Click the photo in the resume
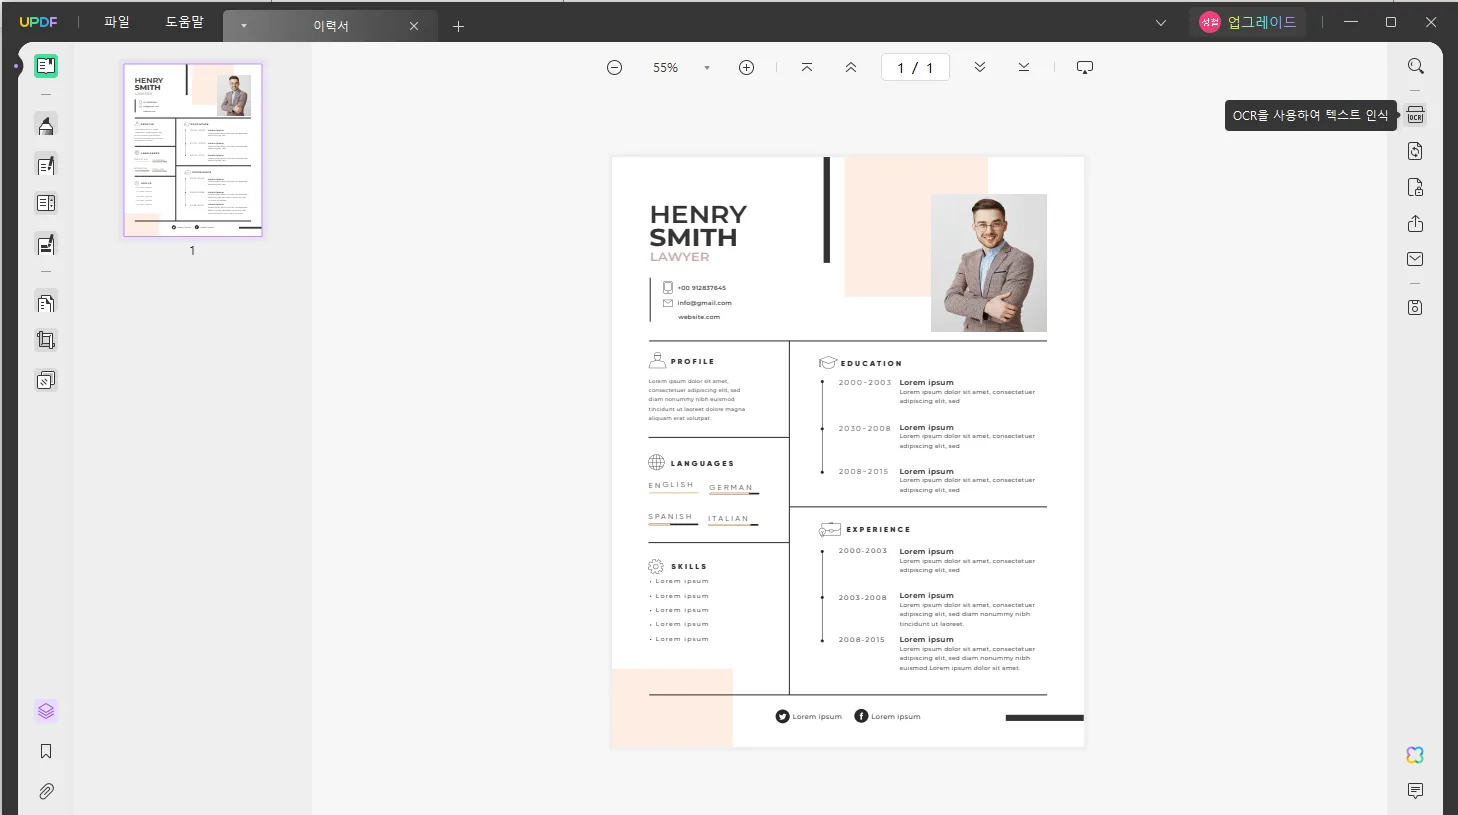This screenshot has height=815, width=1458. [989, 263]
